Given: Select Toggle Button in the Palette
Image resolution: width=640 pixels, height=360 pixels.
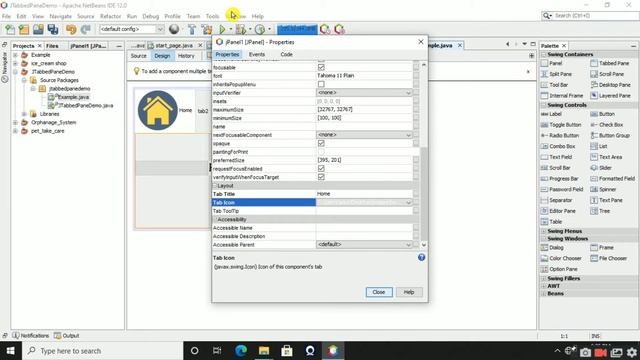Looking at the screenshot, I should [561, 124].
